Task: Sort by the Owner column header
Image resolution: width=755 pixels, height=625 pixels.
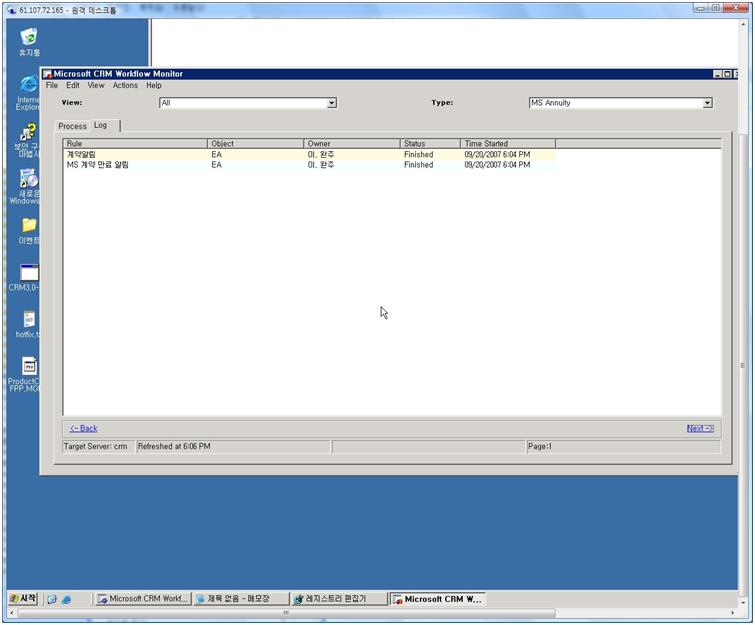Action: tap(352, 143)
